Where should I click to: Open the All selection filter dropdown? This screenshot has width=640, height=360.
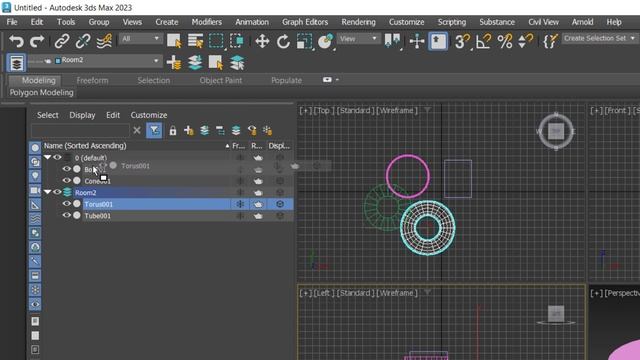[x=140, y=39]
